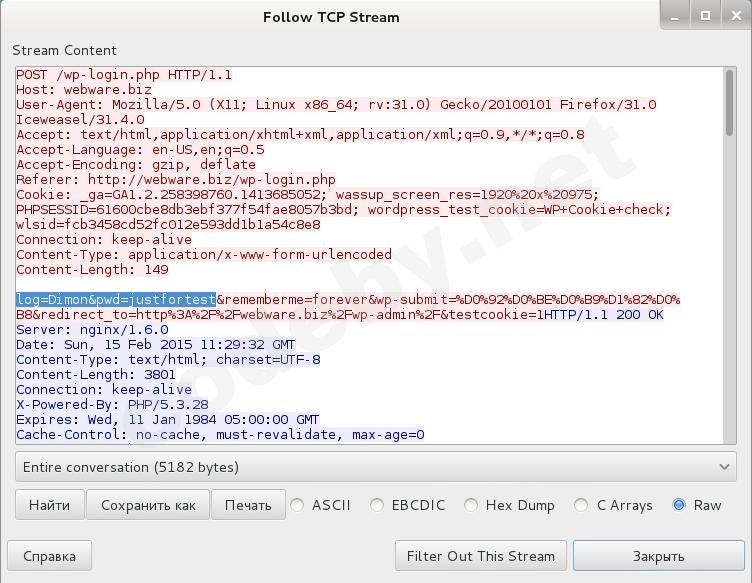Click the 'Content-Type: application/x-www-form-urlencoded' line
The width and height of the screenshot is (752, 583).
point(204,254)
